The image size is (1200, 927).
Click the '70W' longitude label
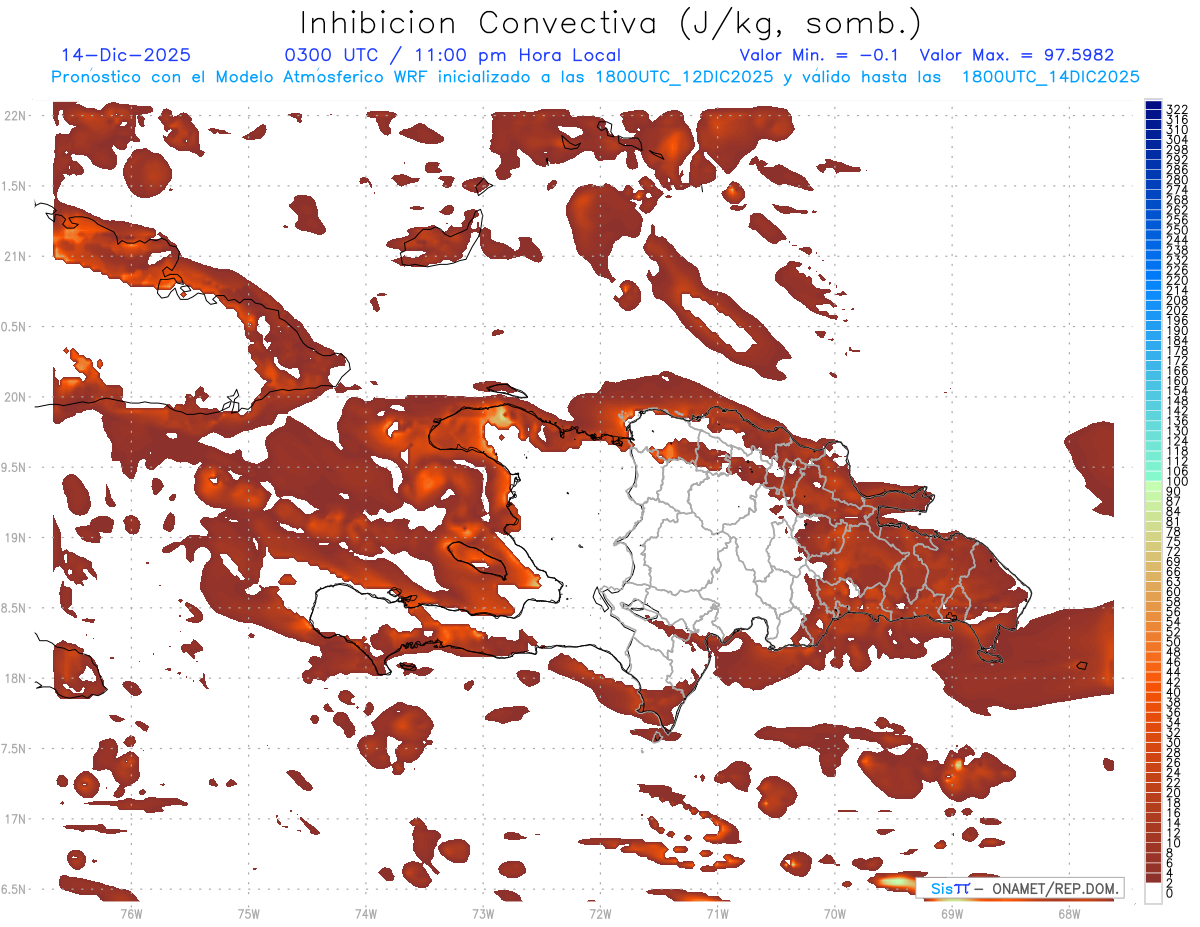[x=835, y=913]
